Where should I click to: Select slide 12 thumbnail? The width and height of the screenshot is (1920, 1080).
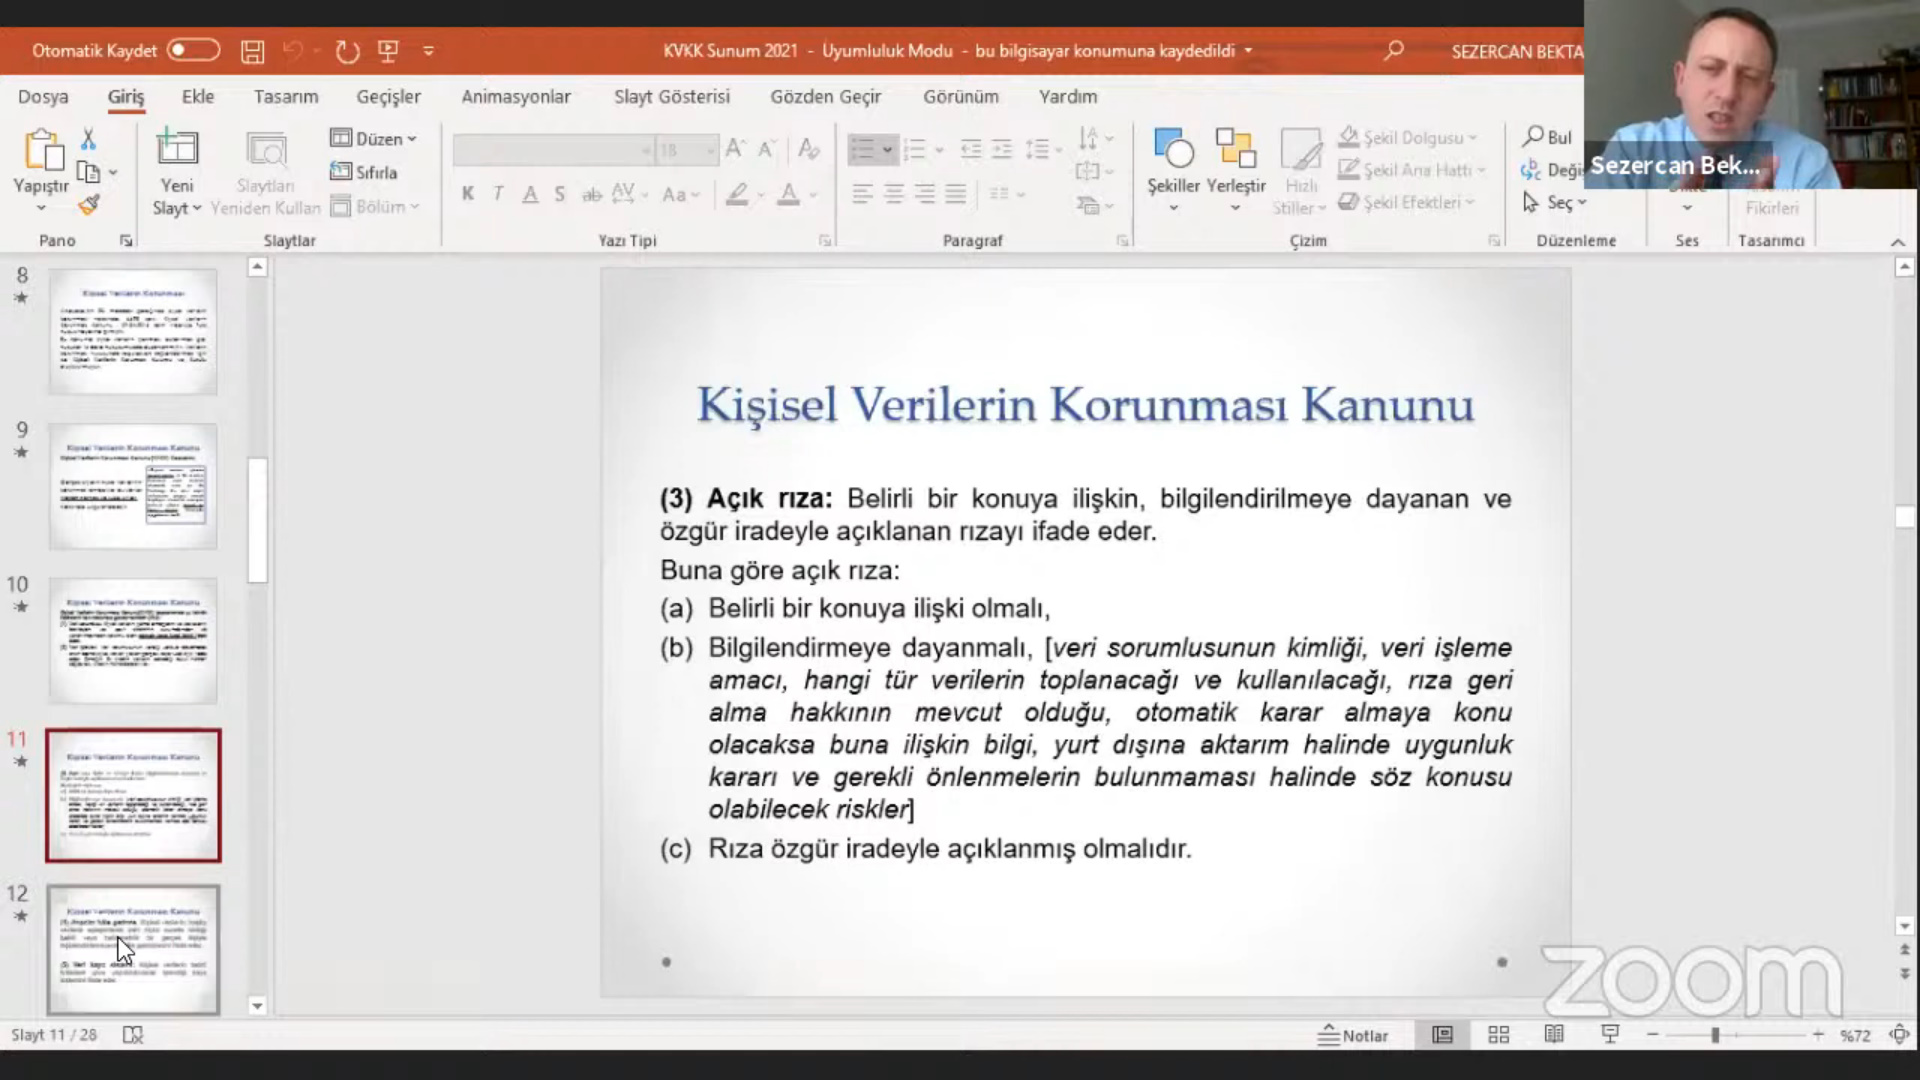click(133, 949)
